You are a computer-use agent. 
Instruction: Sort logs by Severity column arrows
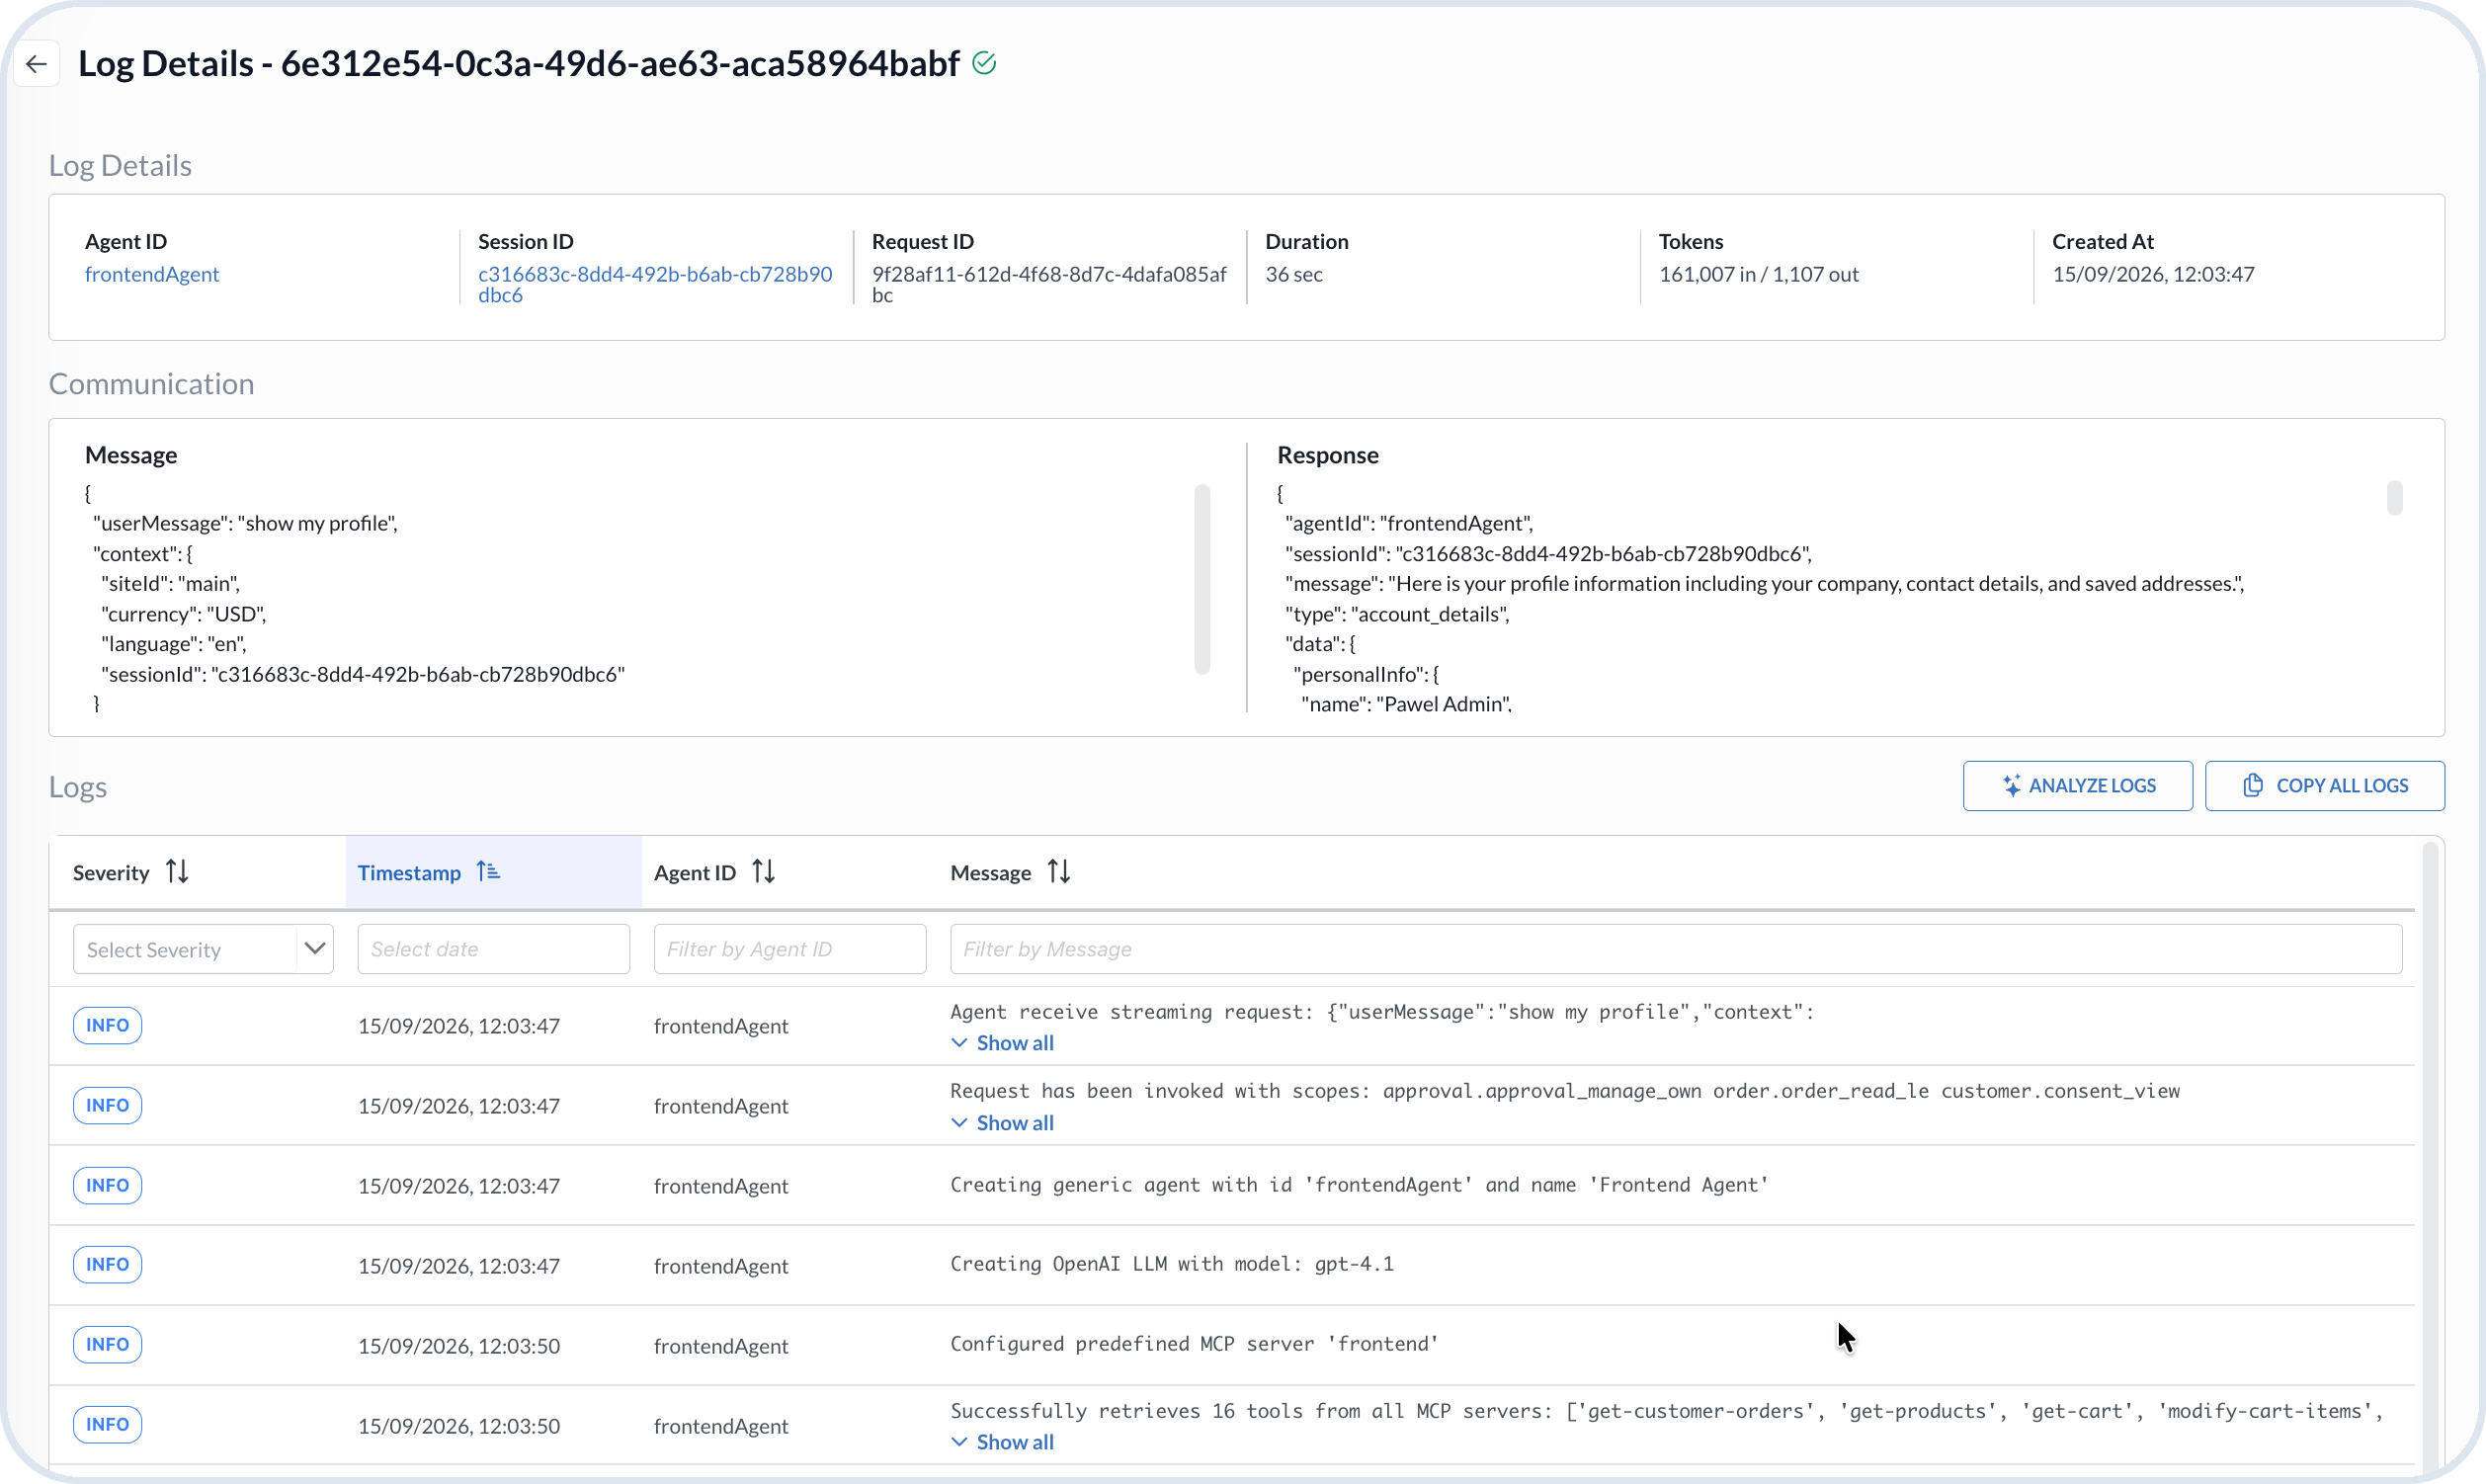point(177,872)
